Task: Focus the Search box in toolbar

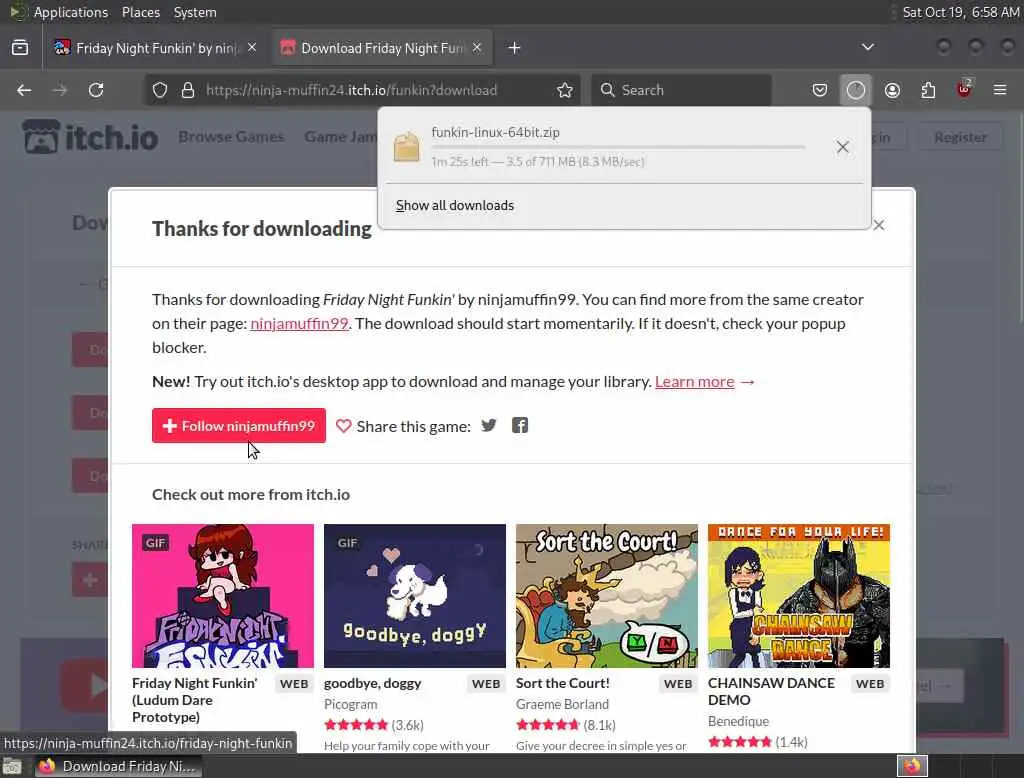Action: 681,90
